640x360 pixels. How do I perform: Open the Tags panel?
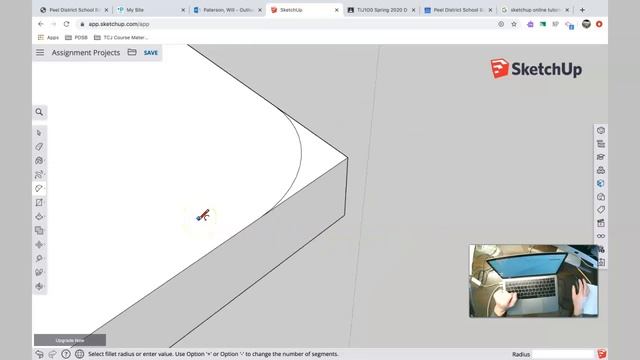tap(600, 210)
